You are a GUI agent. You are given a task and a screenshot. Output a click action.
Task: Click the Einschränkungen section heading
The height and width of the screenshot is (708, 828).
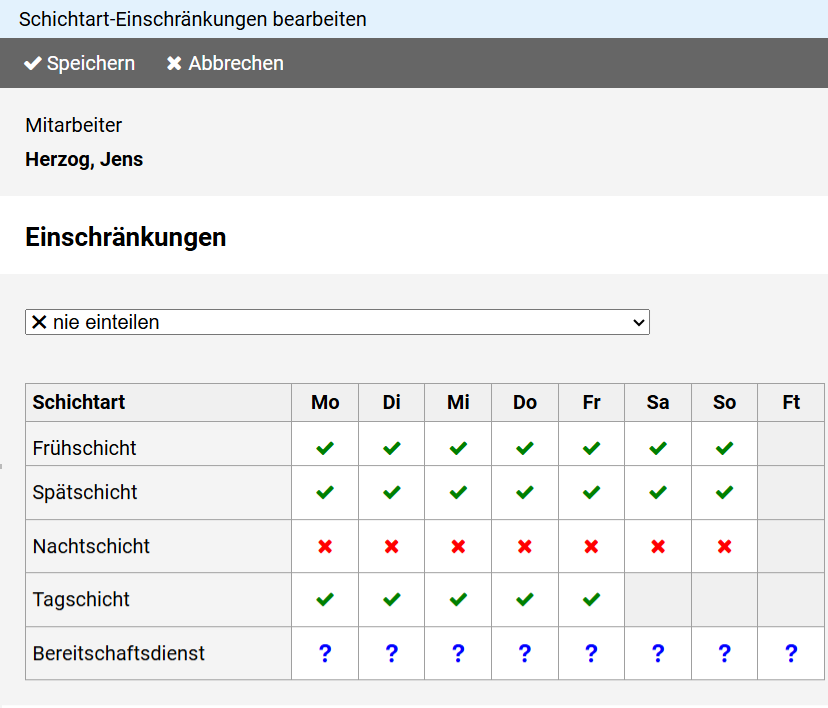click(126, 237)
